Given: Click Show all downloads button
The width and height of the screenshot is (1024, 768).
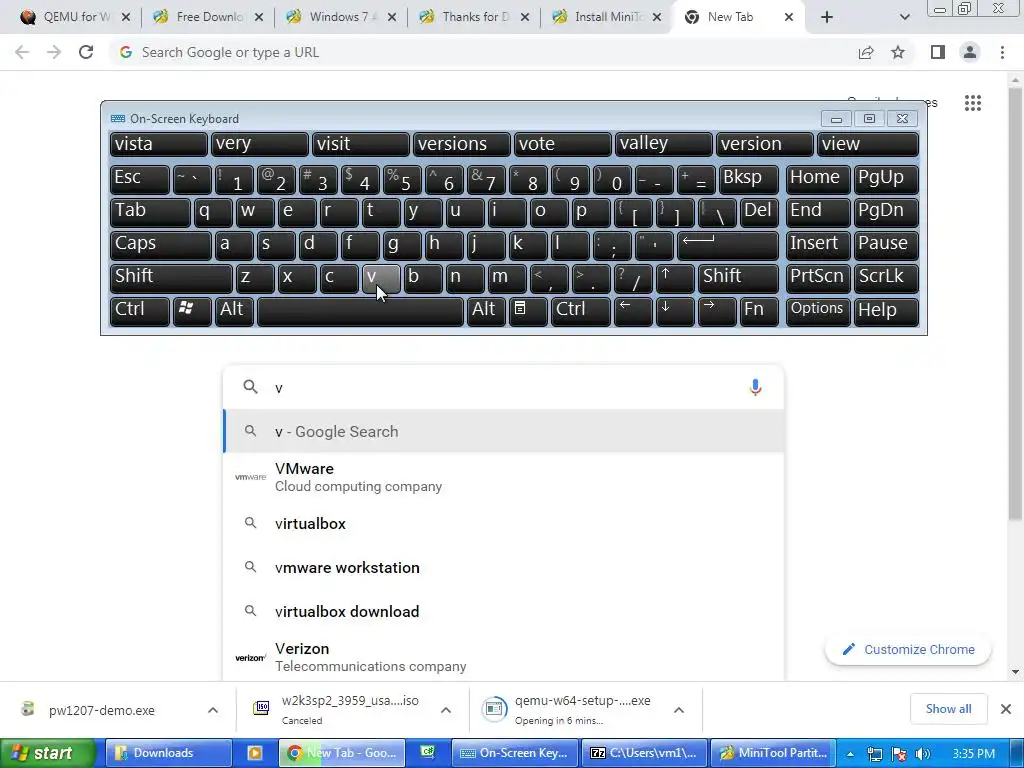Looking at the screenshot, I should tap(948, 709).
